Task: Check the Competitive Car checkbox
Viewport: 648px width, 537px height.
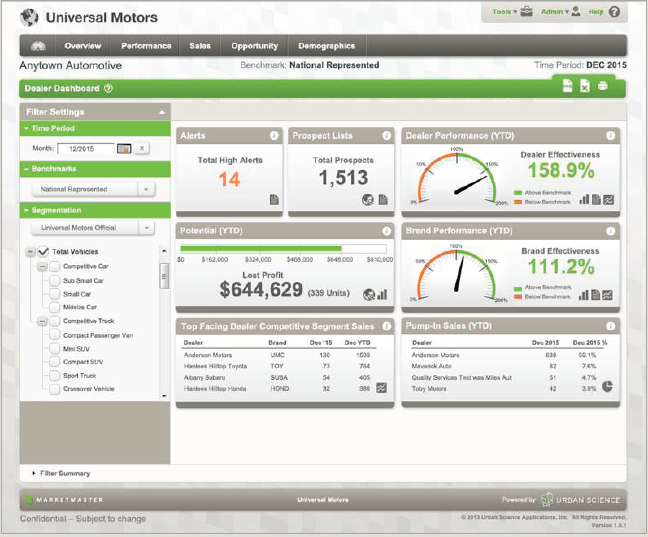Action: click(55, 267)
